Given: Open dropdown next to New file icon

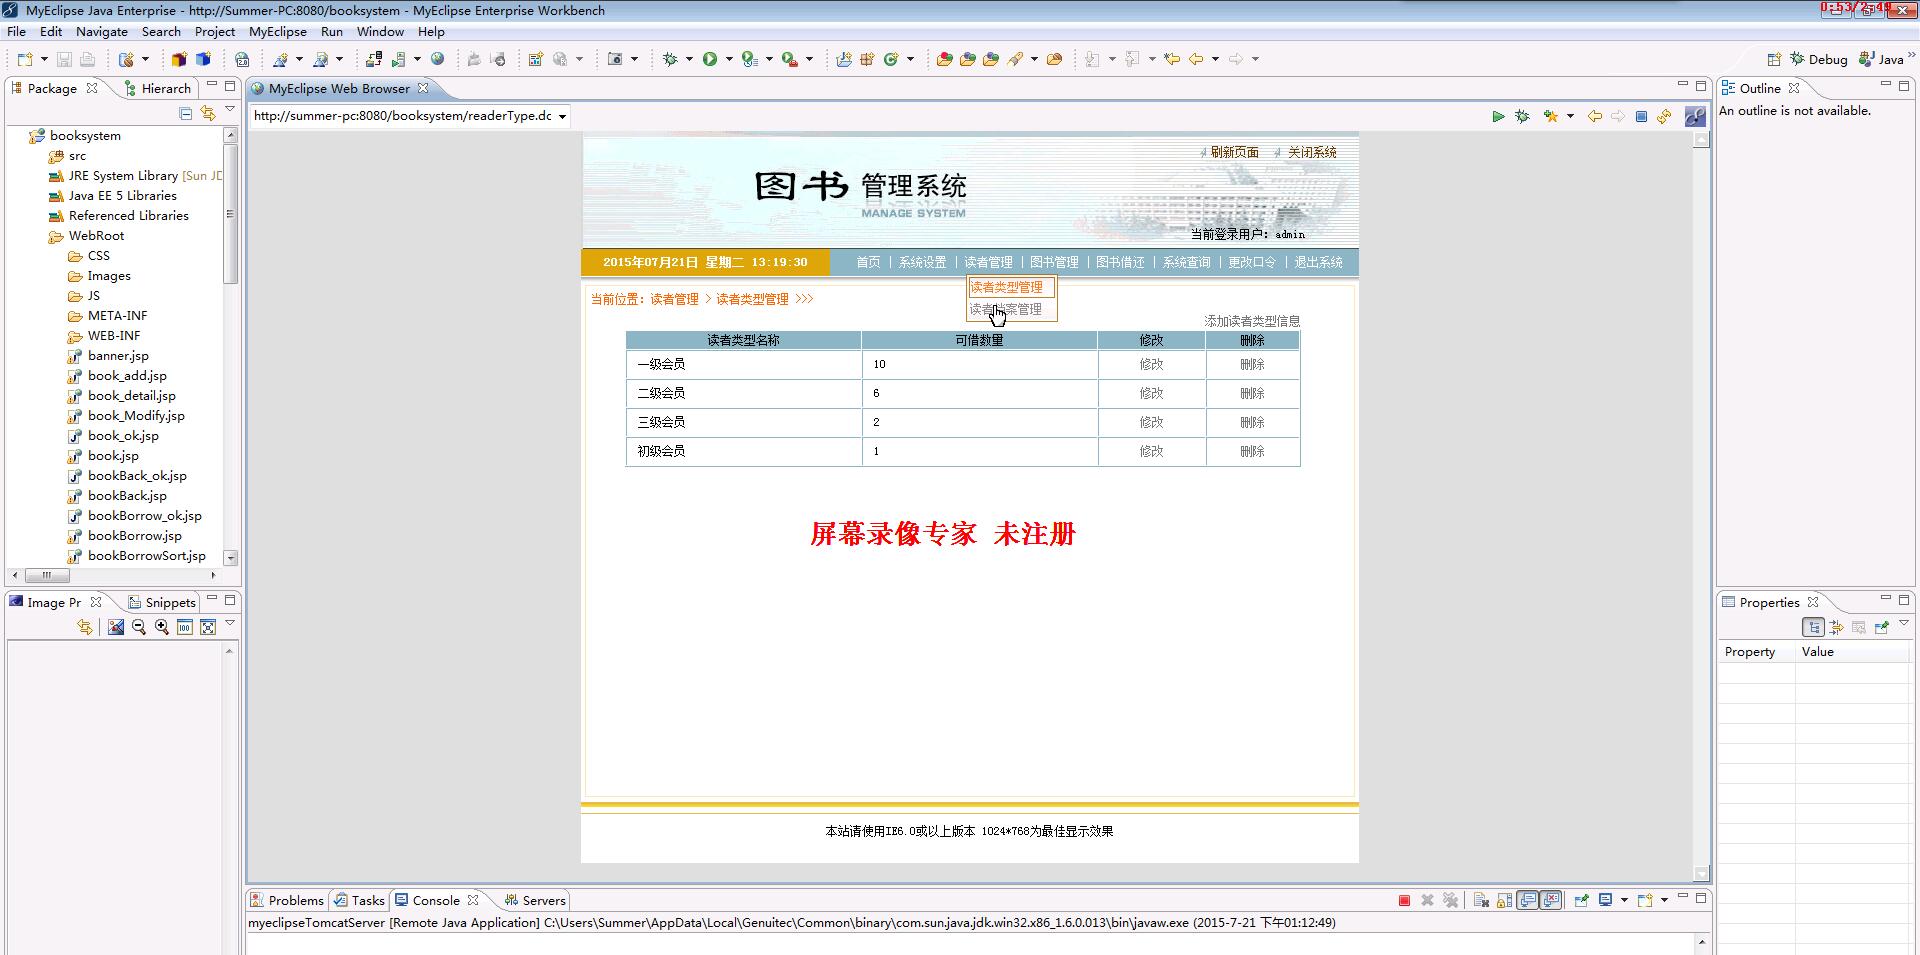Looking at the screenshot, I should pyautogui.click(x=44, y=59).
